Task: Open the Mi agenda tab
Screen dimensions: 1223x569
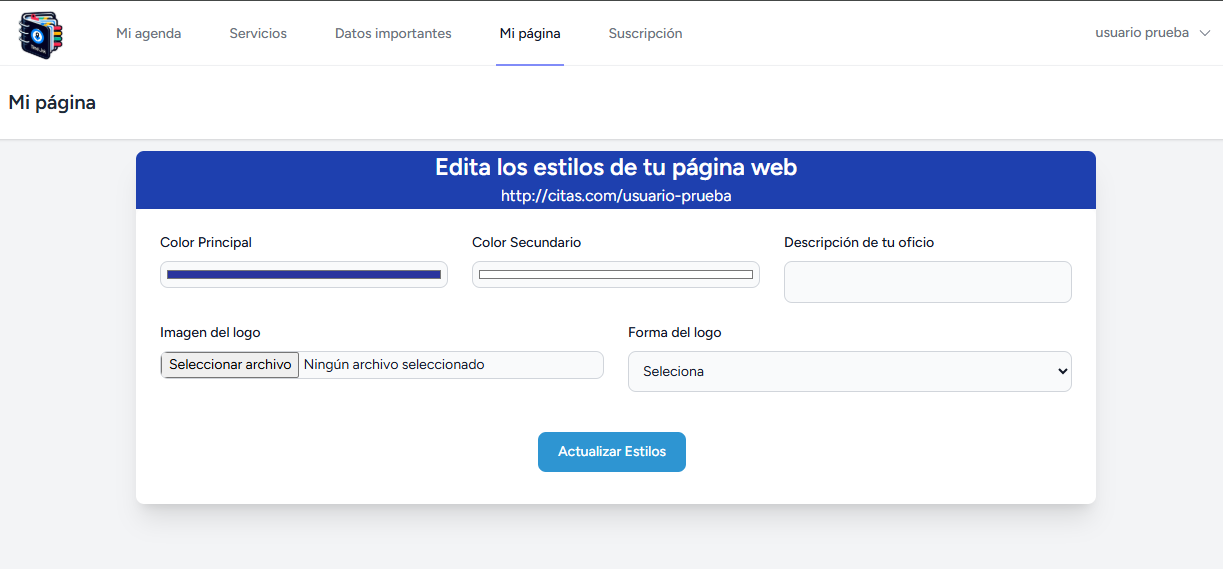Action: [149, 33]
